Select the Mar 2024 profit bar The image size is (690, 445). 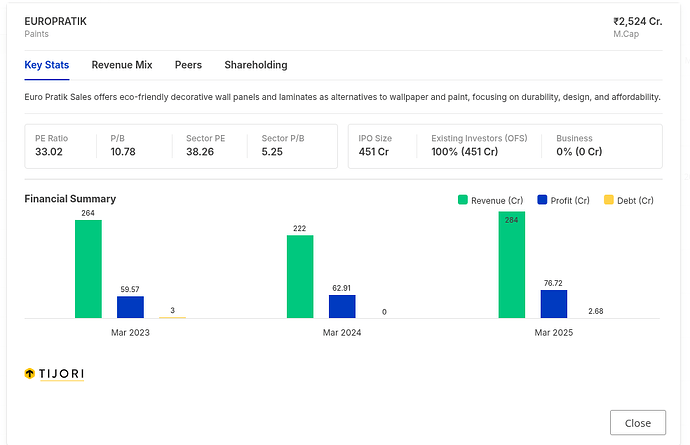(x=342, y=306)
